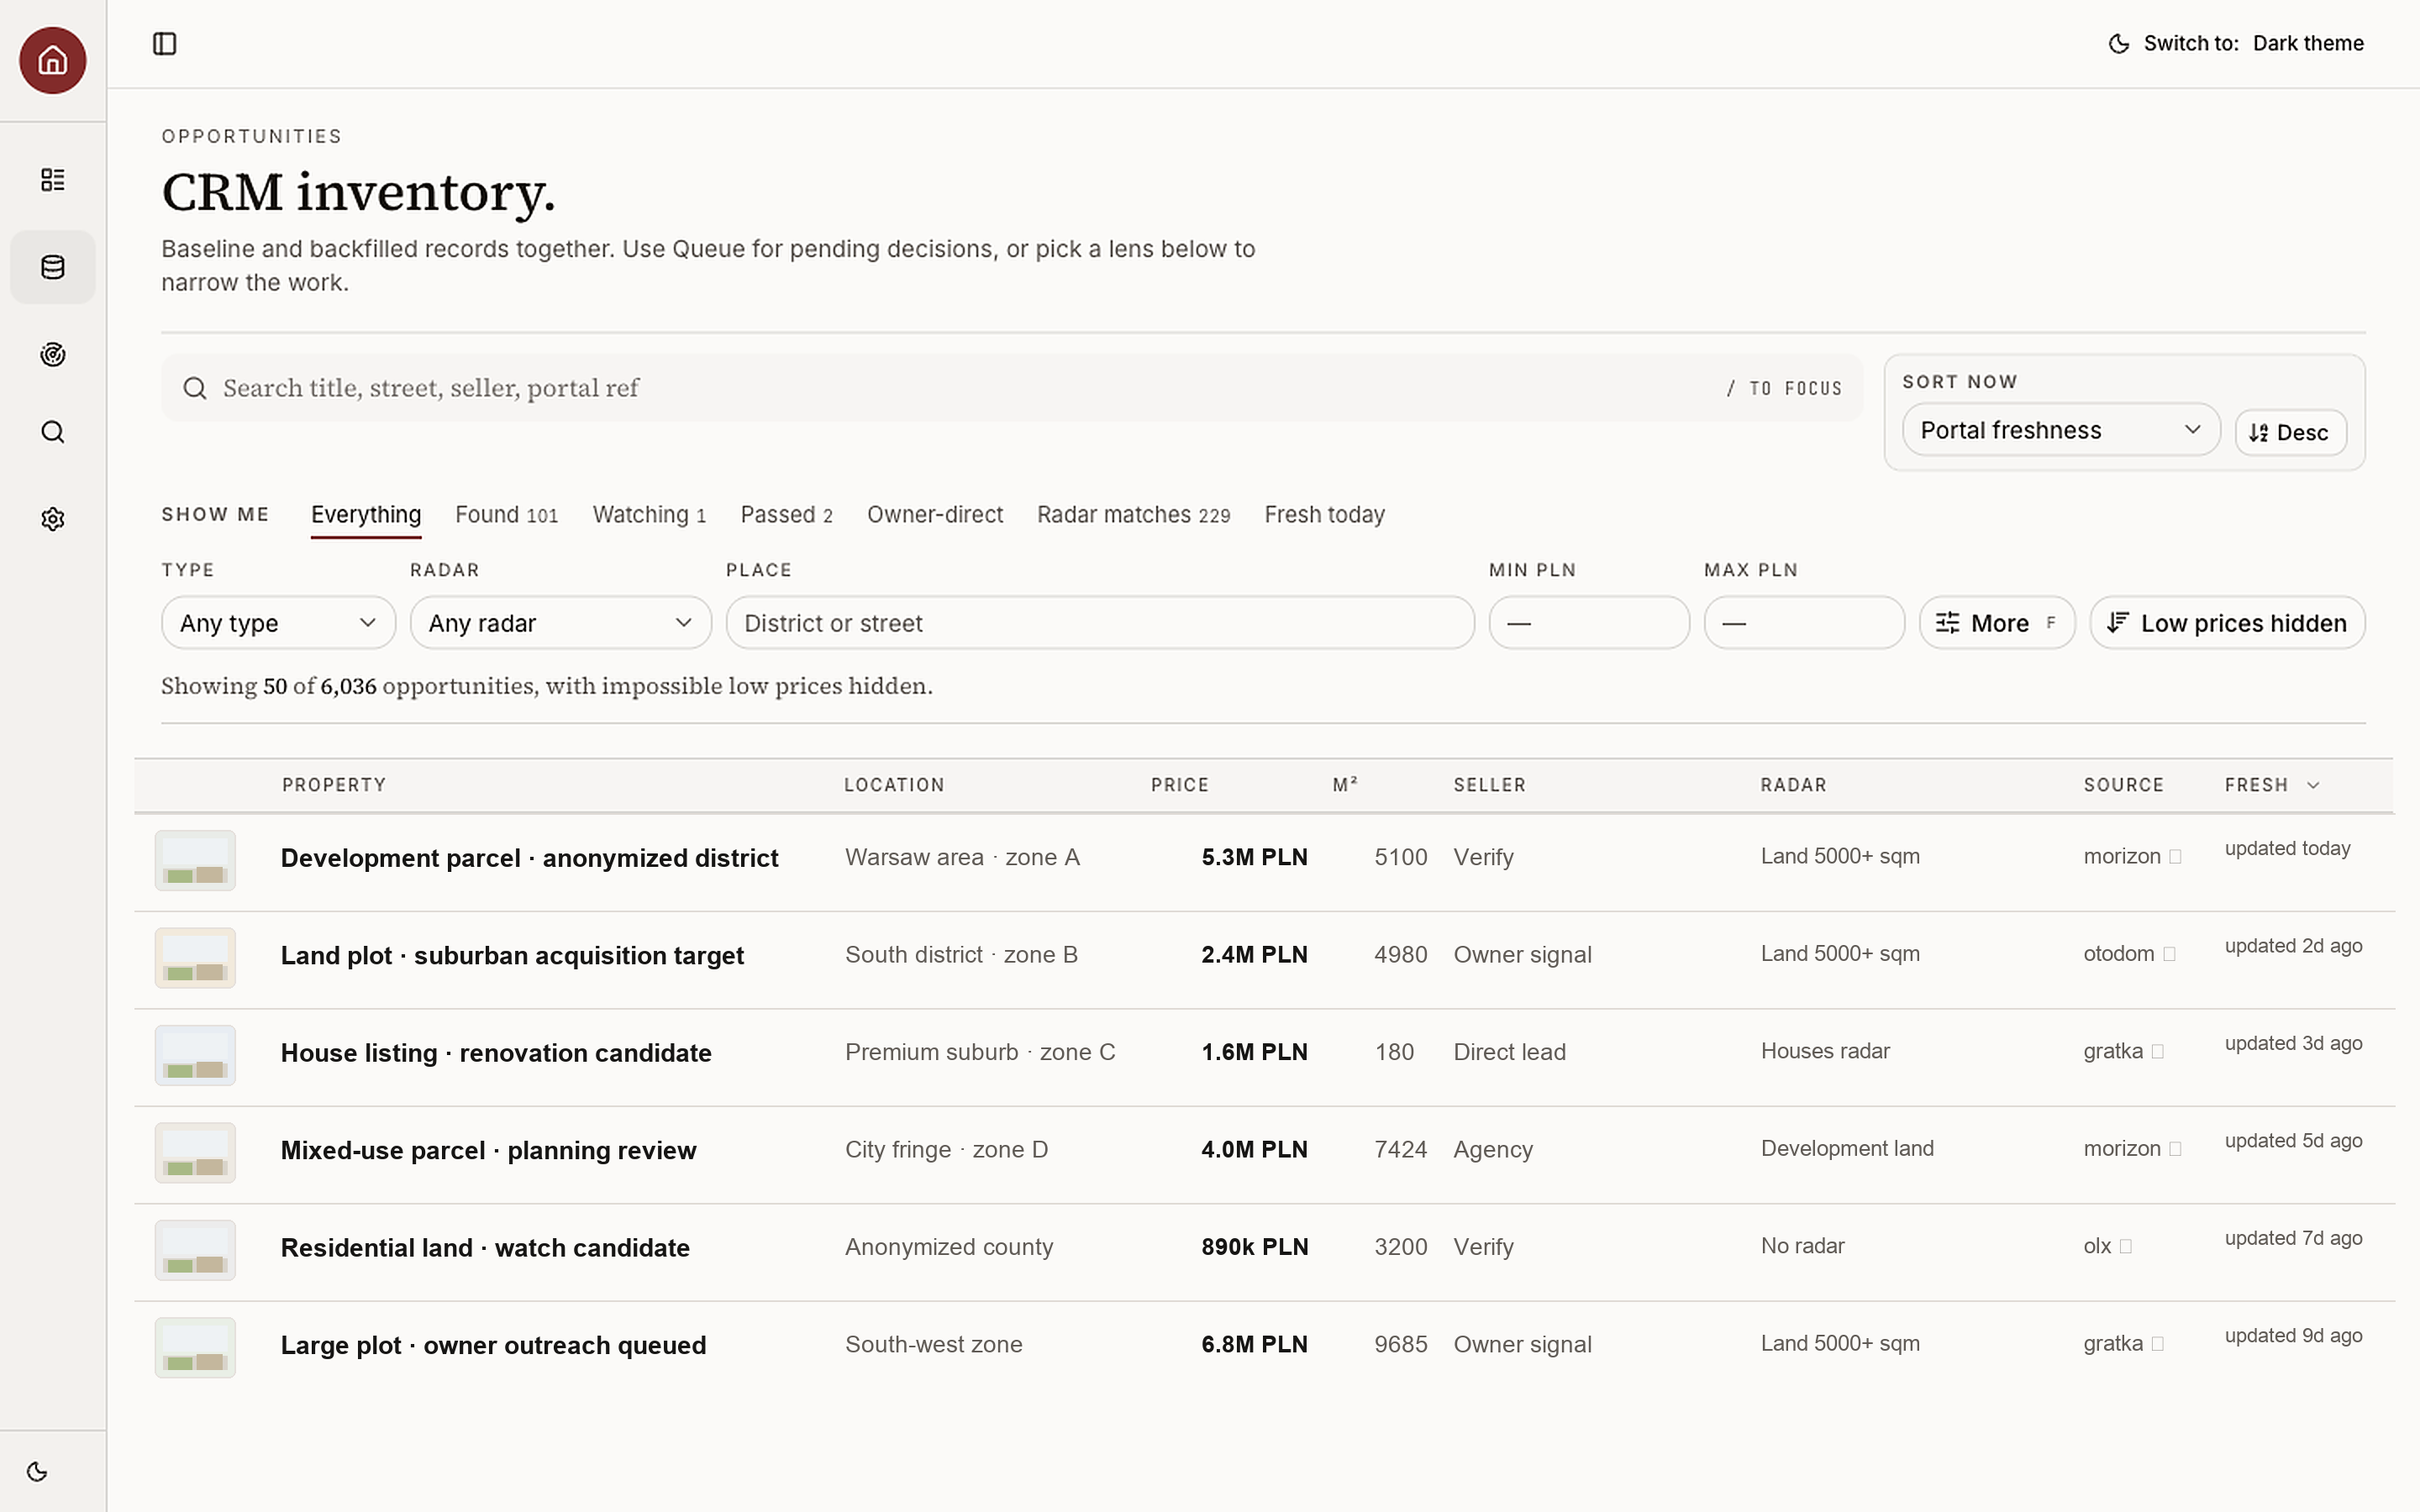Image resolution: width=2420 pixels, height=1512 pixels.
Task: Open Portal freshness sort dropdown
Action: (2061, 430)
